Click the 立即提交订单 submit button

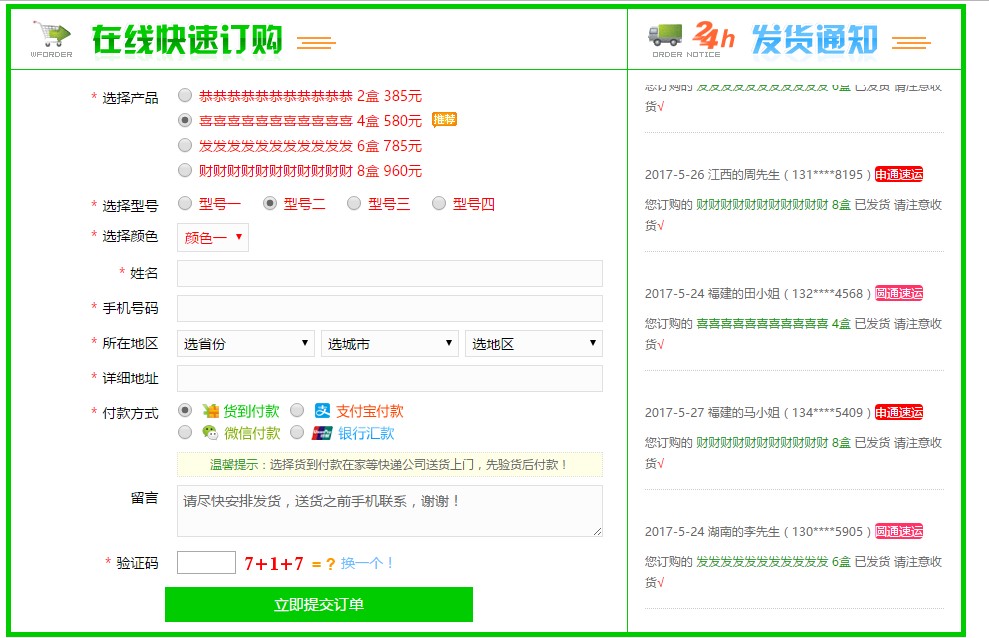(319, 605)
